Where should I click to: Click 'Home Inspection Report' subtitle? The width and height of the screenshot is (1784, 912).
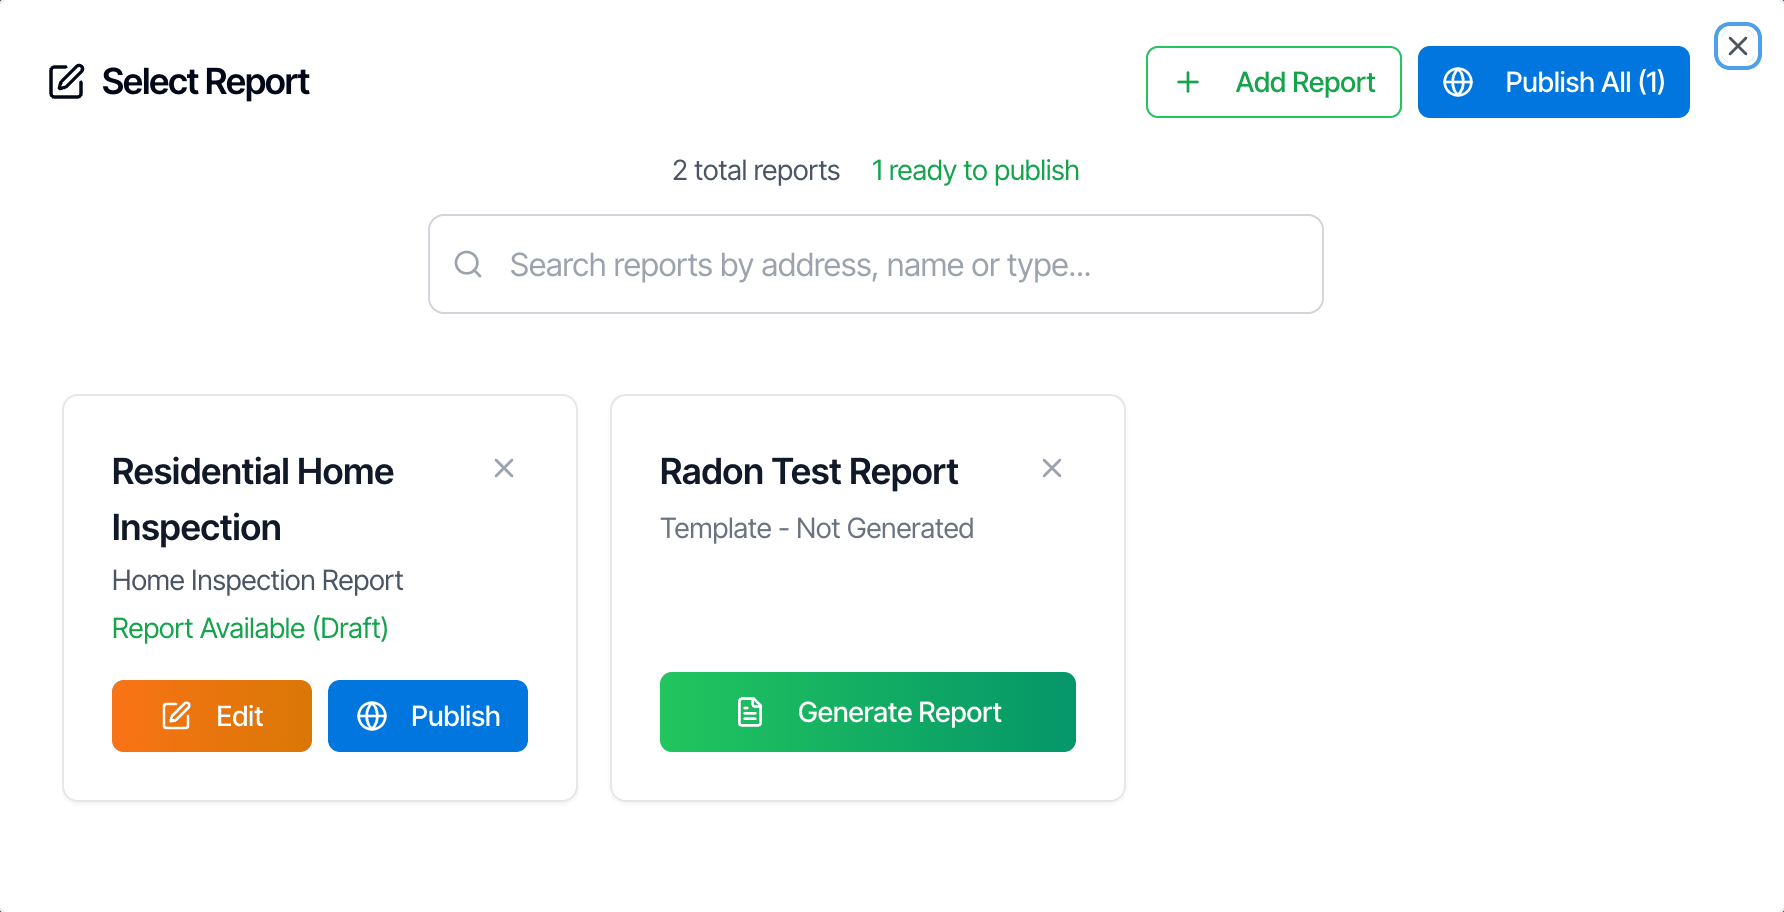(x=257, y=580)
